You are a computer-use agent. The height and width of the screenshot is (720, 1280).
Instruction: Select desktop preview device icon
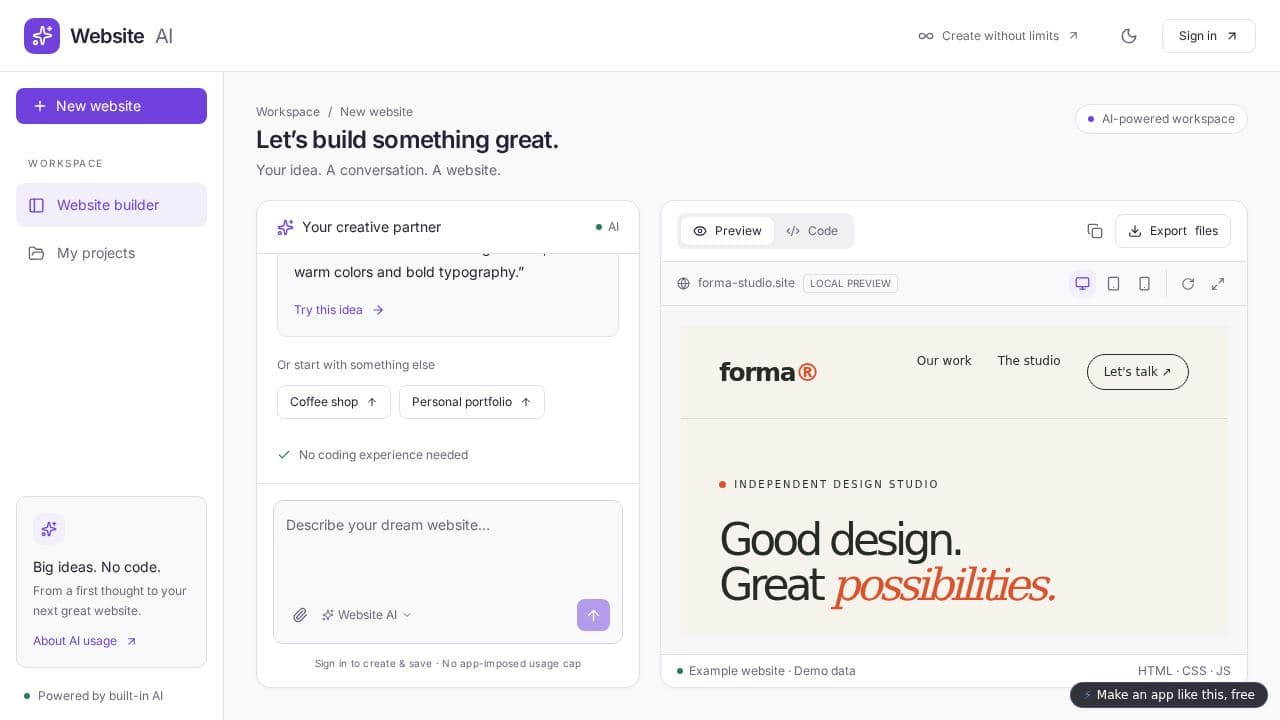(1082, 284)
